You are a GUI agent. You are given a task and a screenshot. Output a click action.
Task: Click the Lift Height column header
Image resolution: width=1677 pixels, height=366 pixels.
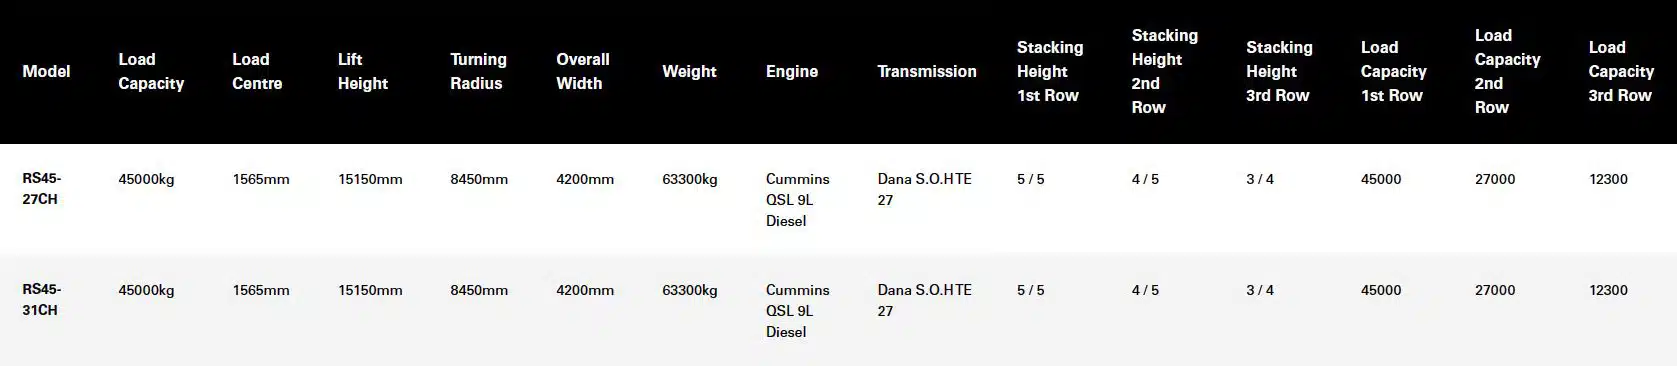pos(363,71)
